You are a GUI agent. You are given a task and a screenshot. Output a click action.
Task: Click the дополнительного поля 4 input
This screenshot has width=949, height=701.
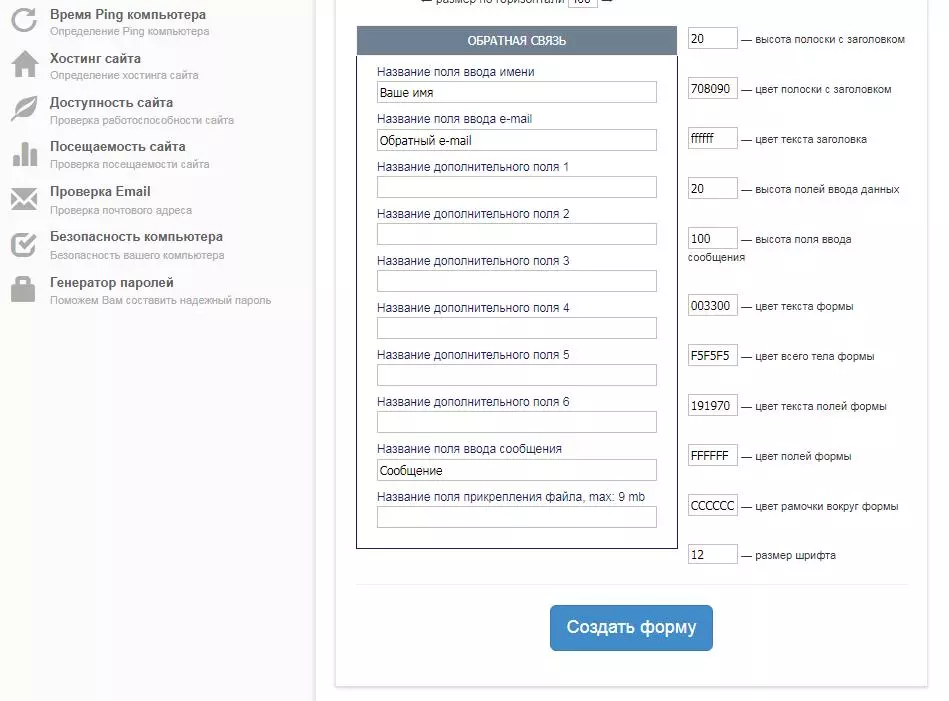[x=517, y=328]
